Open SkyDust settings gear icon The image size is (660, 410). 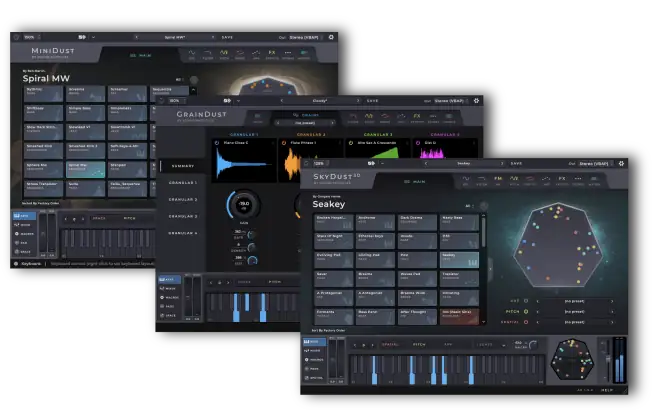click(621, 163)
